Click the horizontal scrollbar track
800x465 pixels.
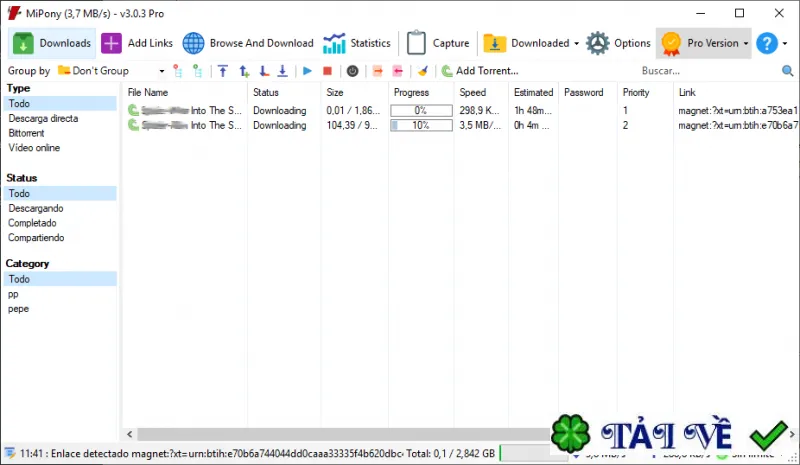(x=342, y=434)
